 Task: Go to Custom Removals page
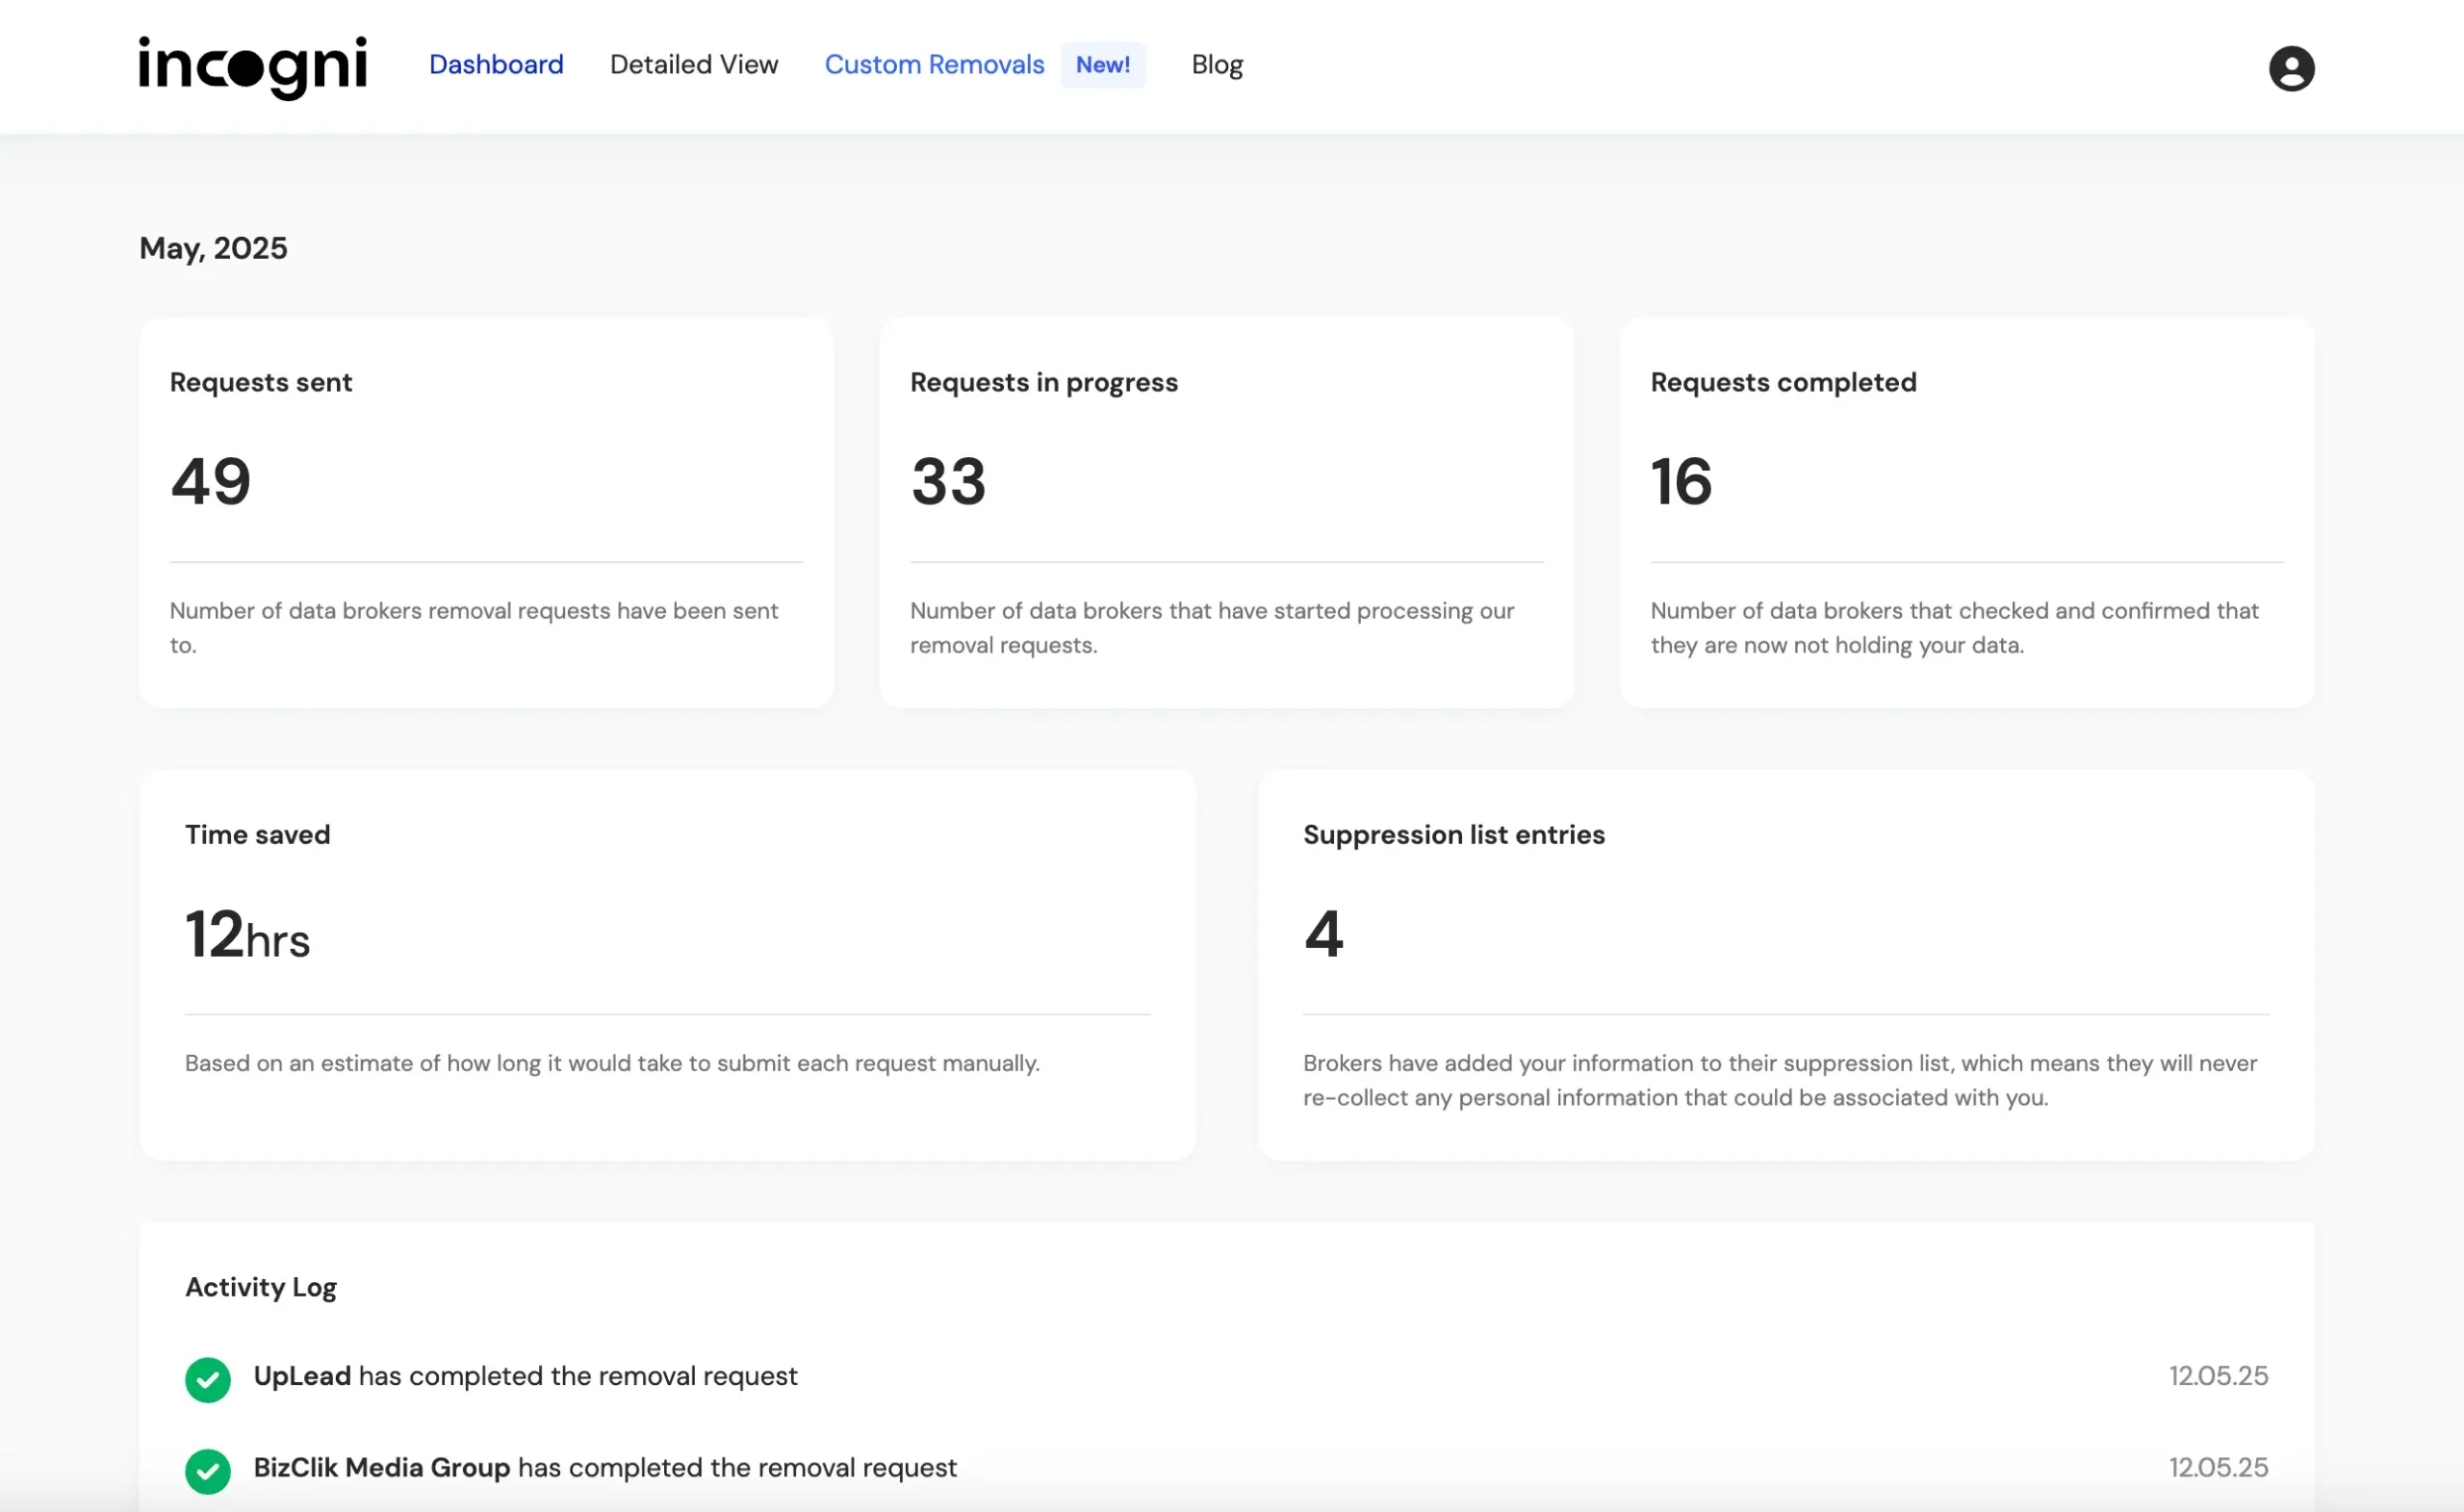(x=934, y=65)
